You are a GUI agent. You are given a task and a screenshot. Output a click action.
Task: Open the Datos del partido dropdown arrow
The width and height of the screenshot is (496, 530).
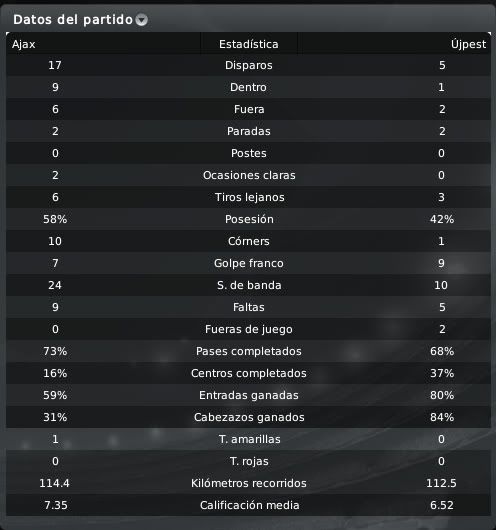(142, 20)
